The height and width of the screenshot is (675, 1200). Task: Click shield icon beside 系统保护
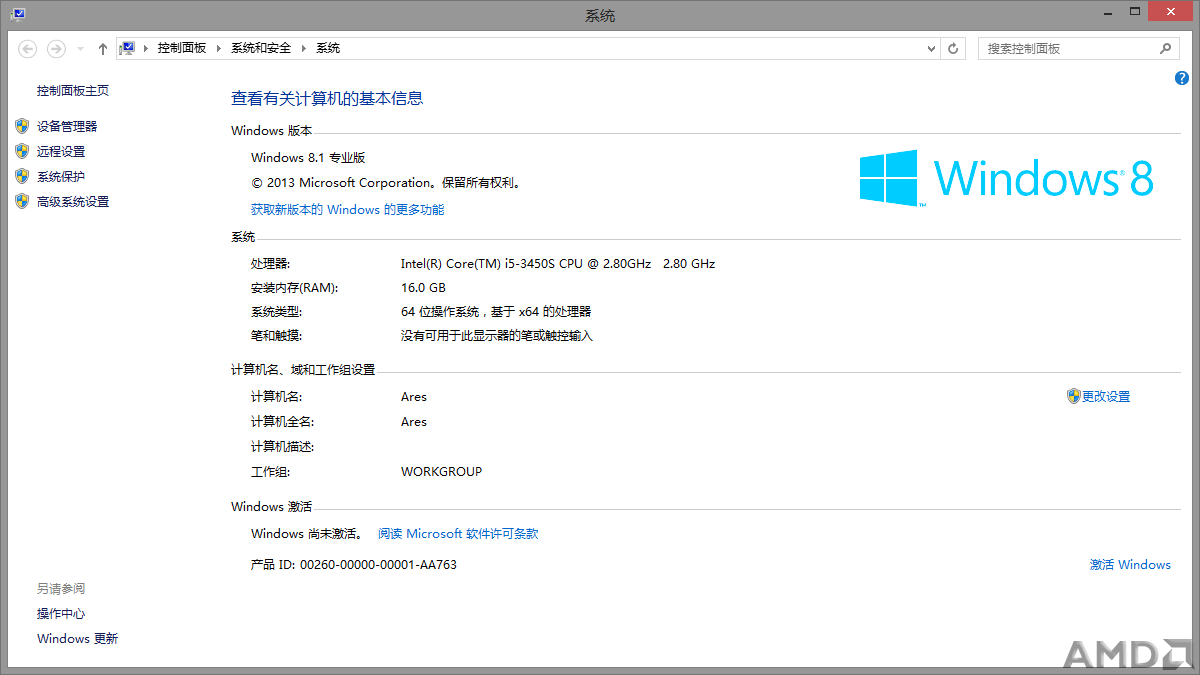coord(22,176)
